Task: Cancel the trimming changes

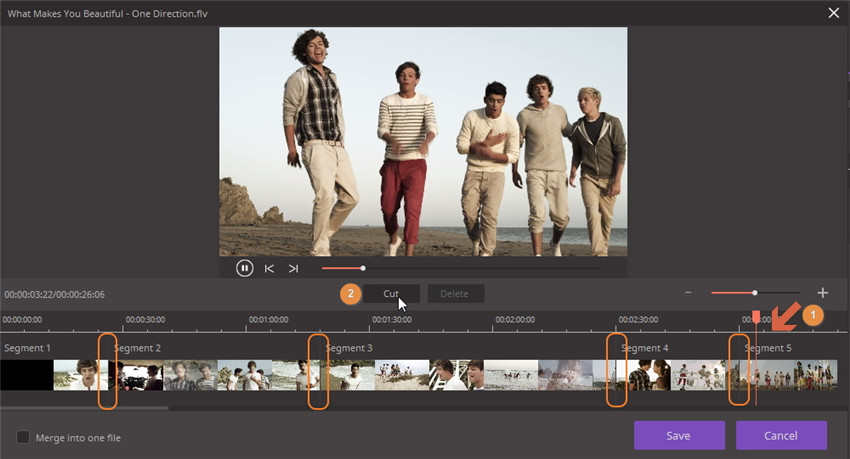Action: click(781, 435)
